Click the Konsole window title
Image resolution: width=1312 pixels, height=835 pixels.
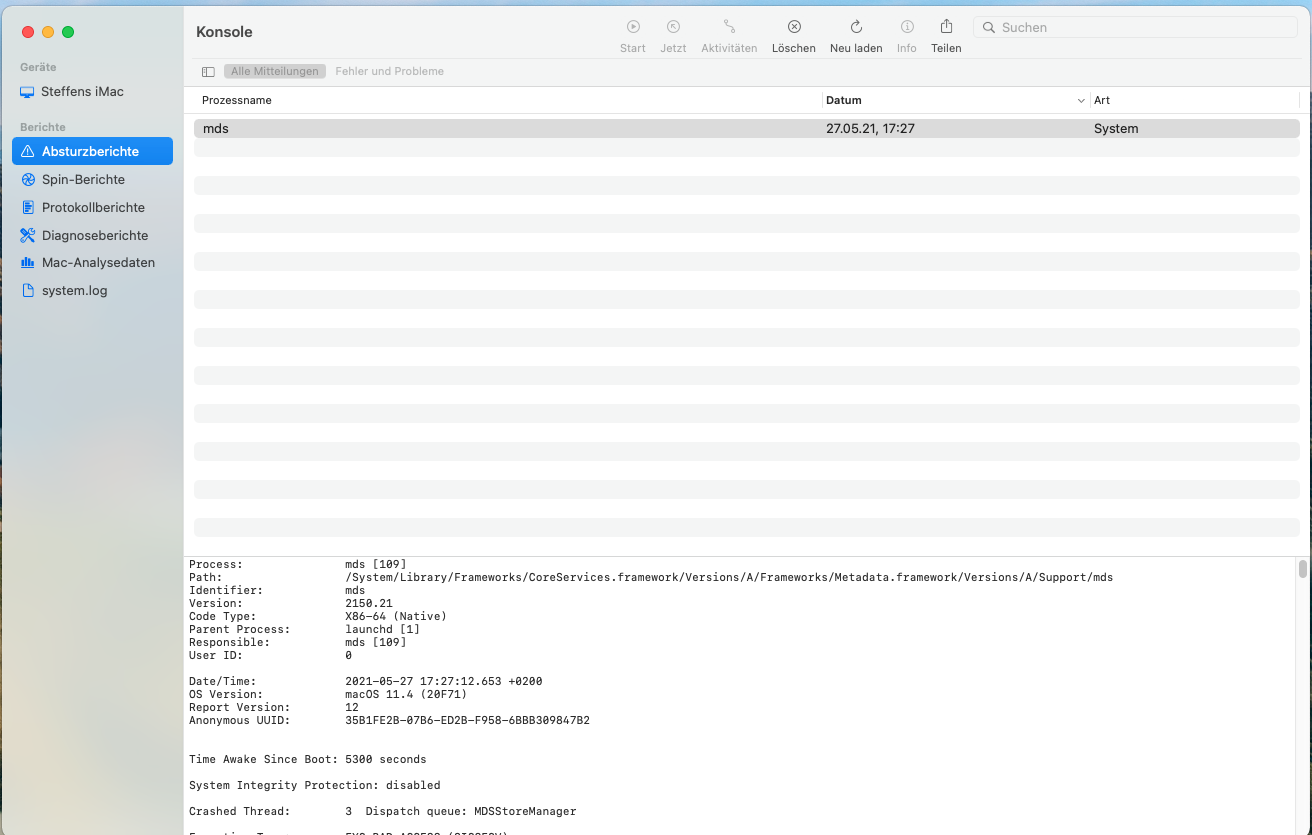224,32
